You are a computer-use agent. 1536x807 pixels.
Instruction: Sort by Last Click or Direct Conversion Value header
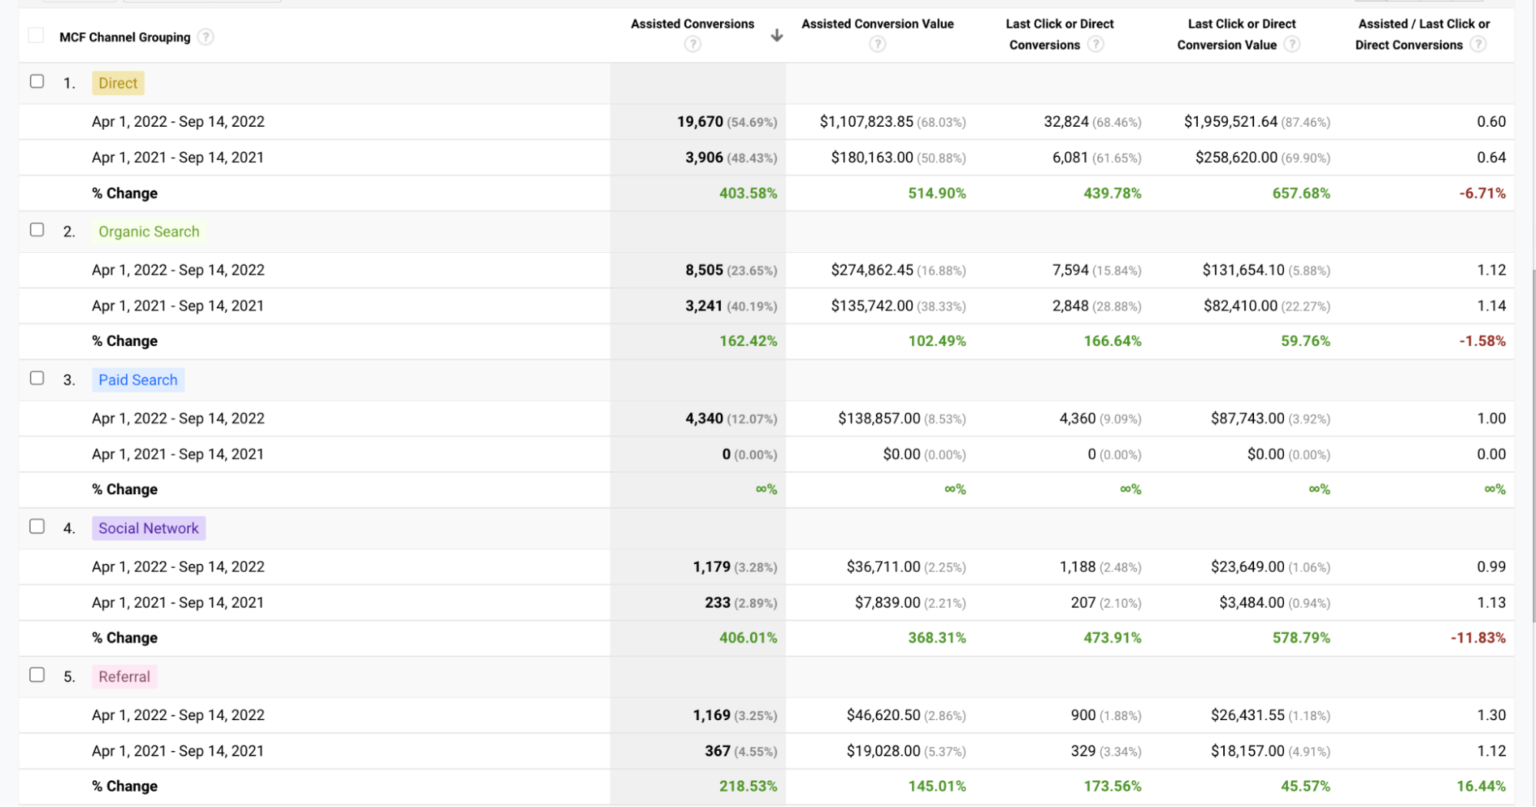(x=1241, y=34)
